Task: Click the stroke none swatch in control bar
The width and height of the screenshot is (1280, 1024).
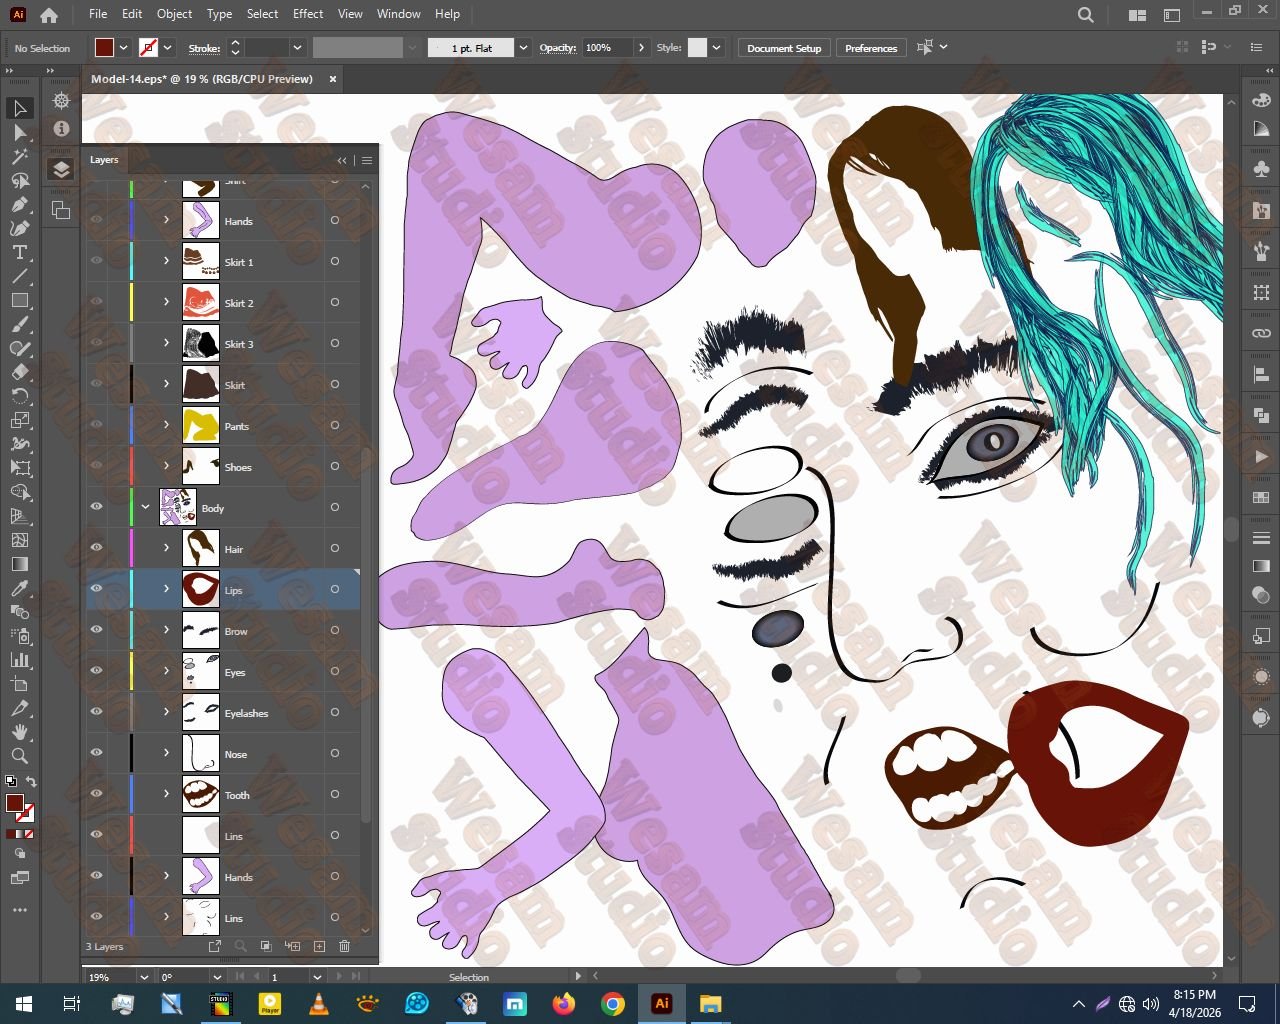Action: 149,48
